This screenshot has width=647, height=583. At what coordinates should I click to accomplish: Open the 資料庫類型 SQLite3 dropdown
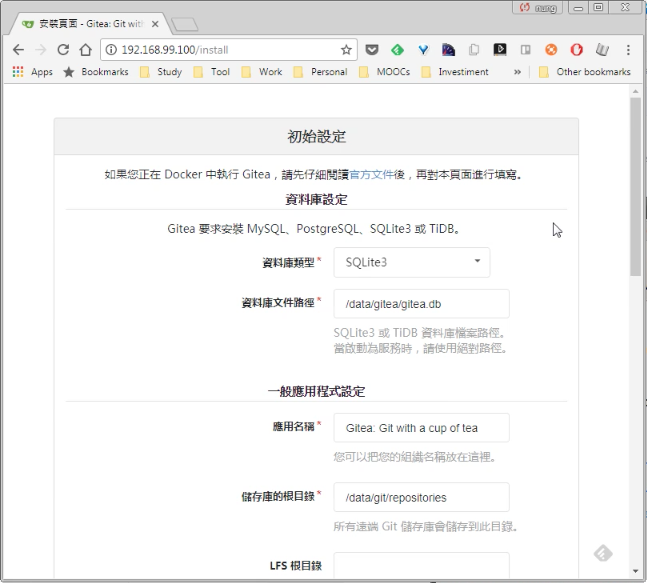tap(411, 262)
